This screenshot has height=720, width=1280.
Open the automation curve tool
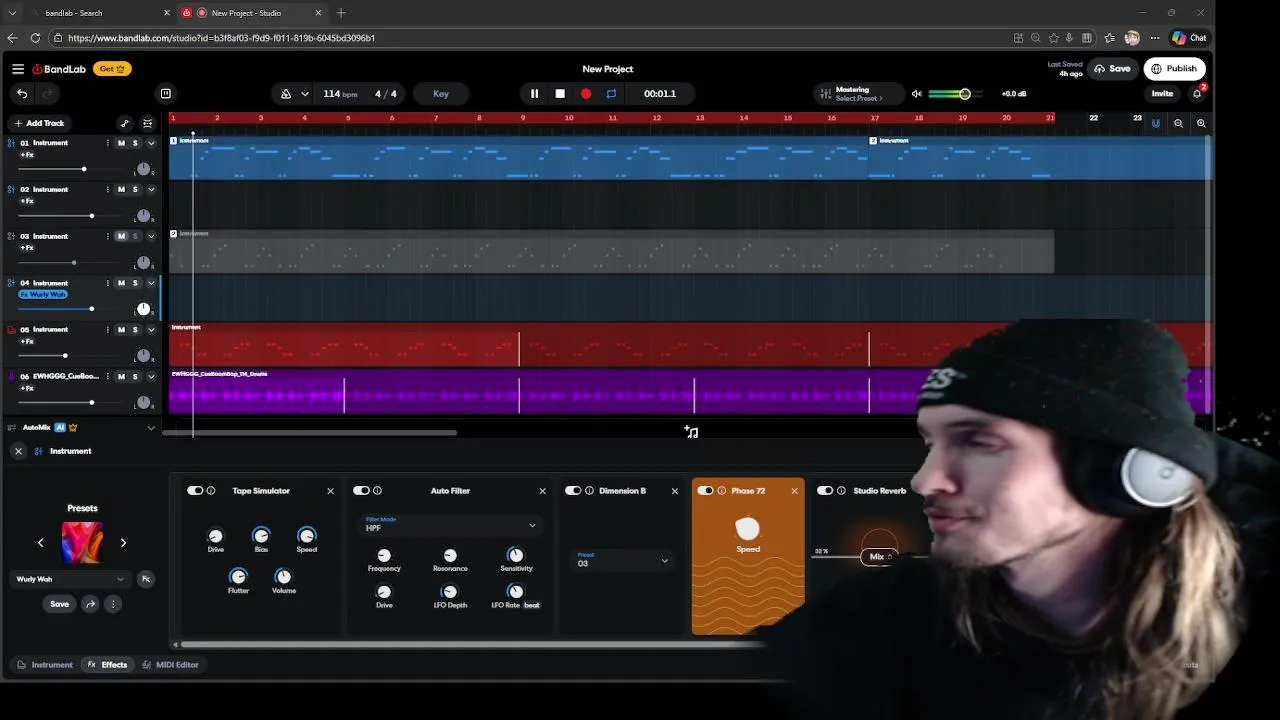(x=124, y=123)
